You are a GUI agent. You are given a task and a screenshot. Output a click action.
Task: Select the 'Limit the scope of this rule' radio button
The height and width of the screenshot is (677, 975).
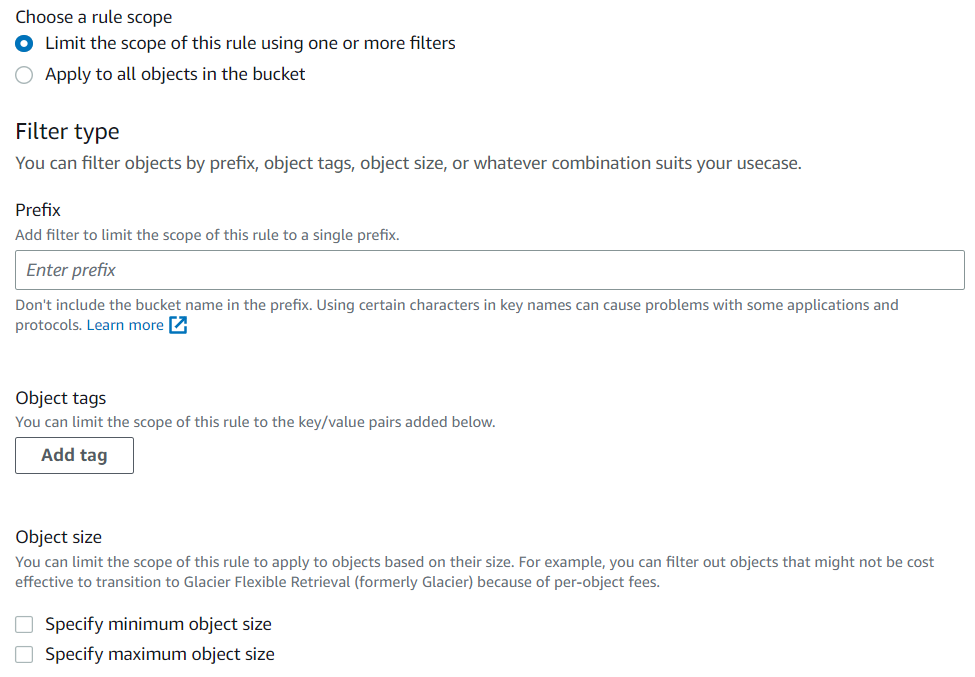pyautogui.click(x=24, y=44)
